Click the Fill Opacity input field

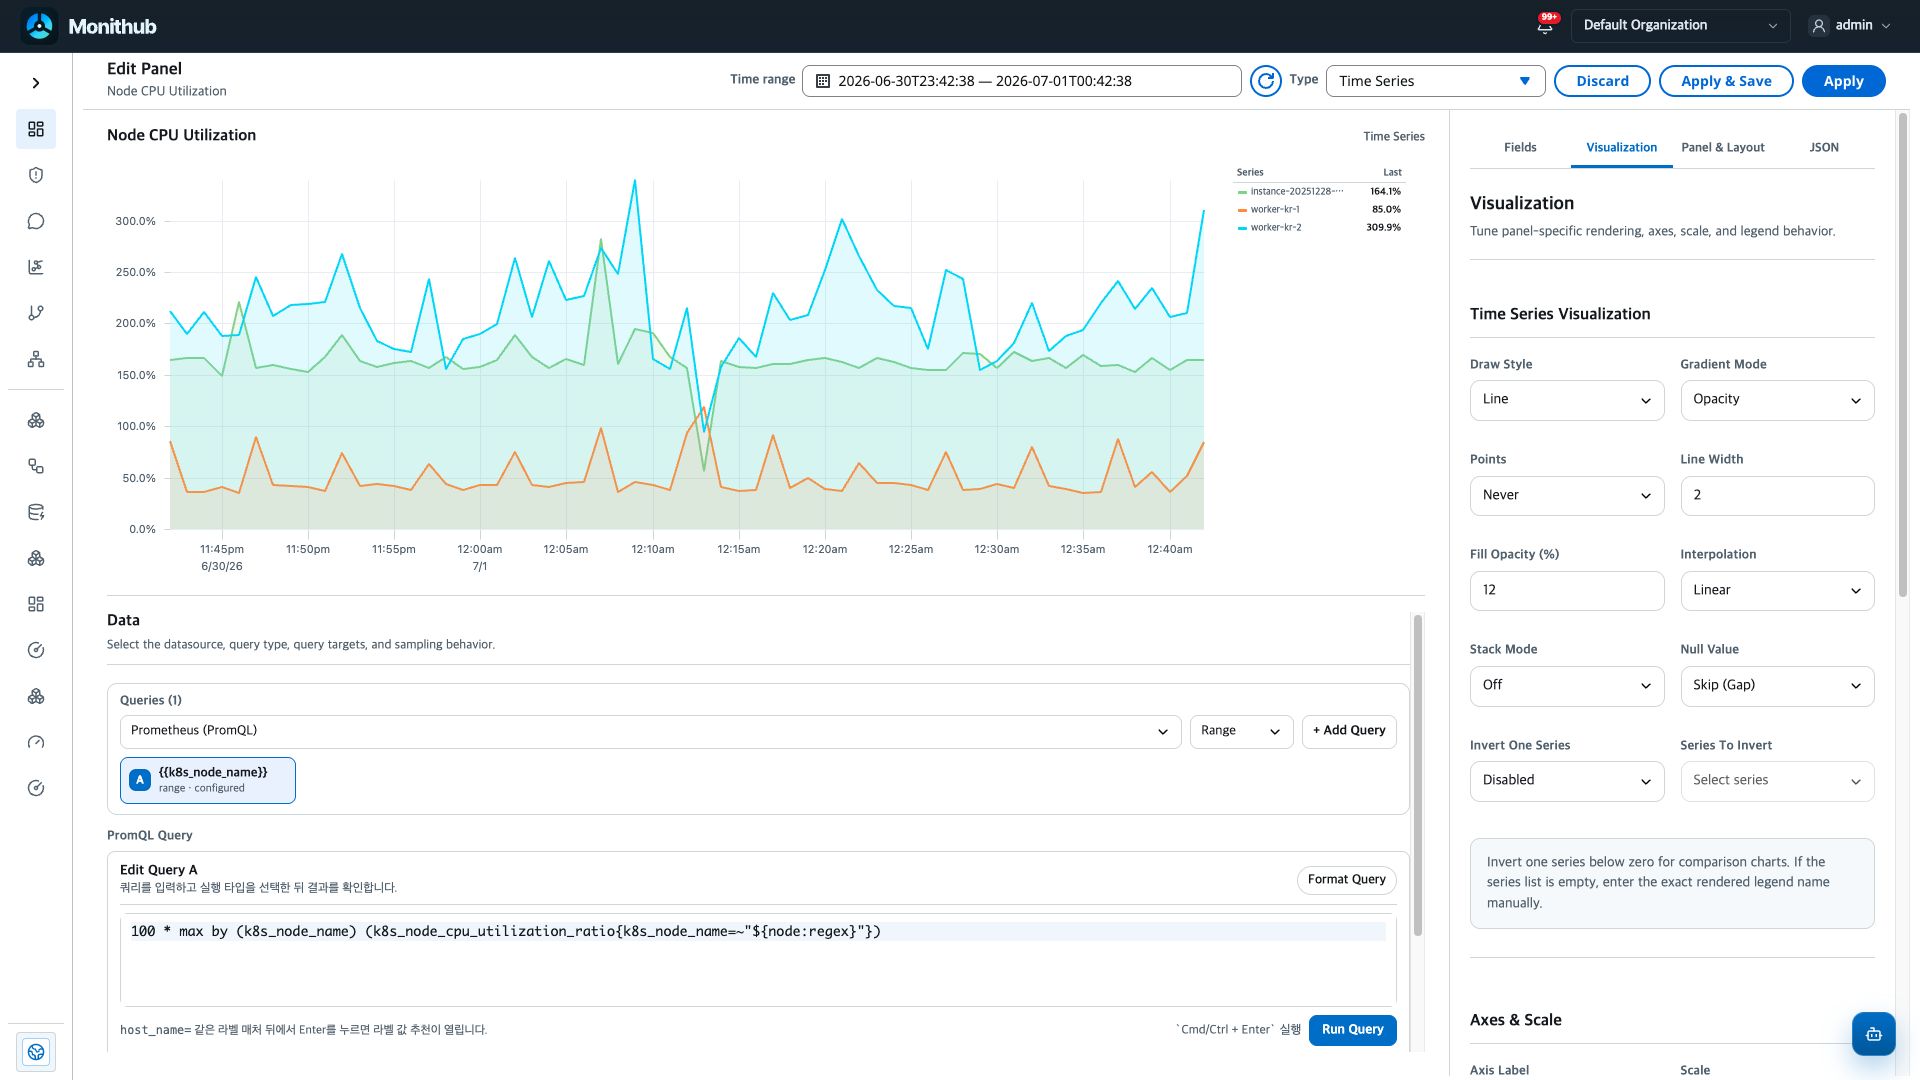tap(1567, 591)
